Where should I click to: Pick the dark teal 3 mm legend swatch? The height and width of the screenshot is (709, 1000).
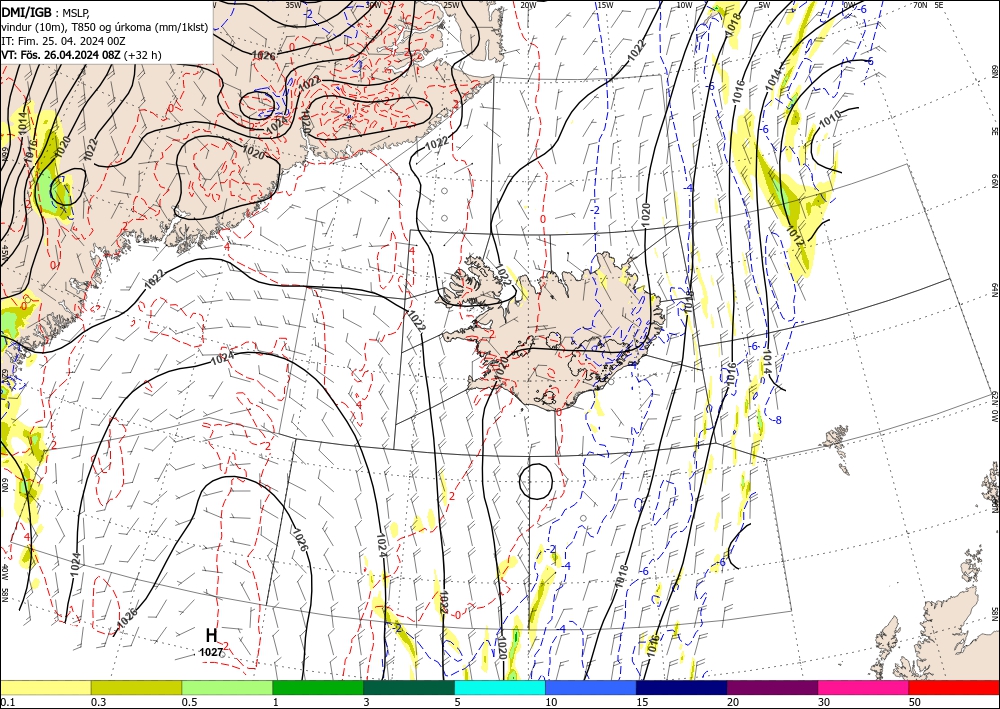coord(409,687)
